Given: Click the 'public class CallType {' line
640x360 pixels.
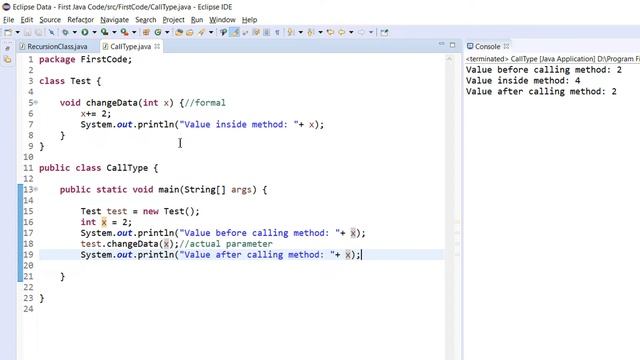Looking at the screenshot, I should 98,168.
